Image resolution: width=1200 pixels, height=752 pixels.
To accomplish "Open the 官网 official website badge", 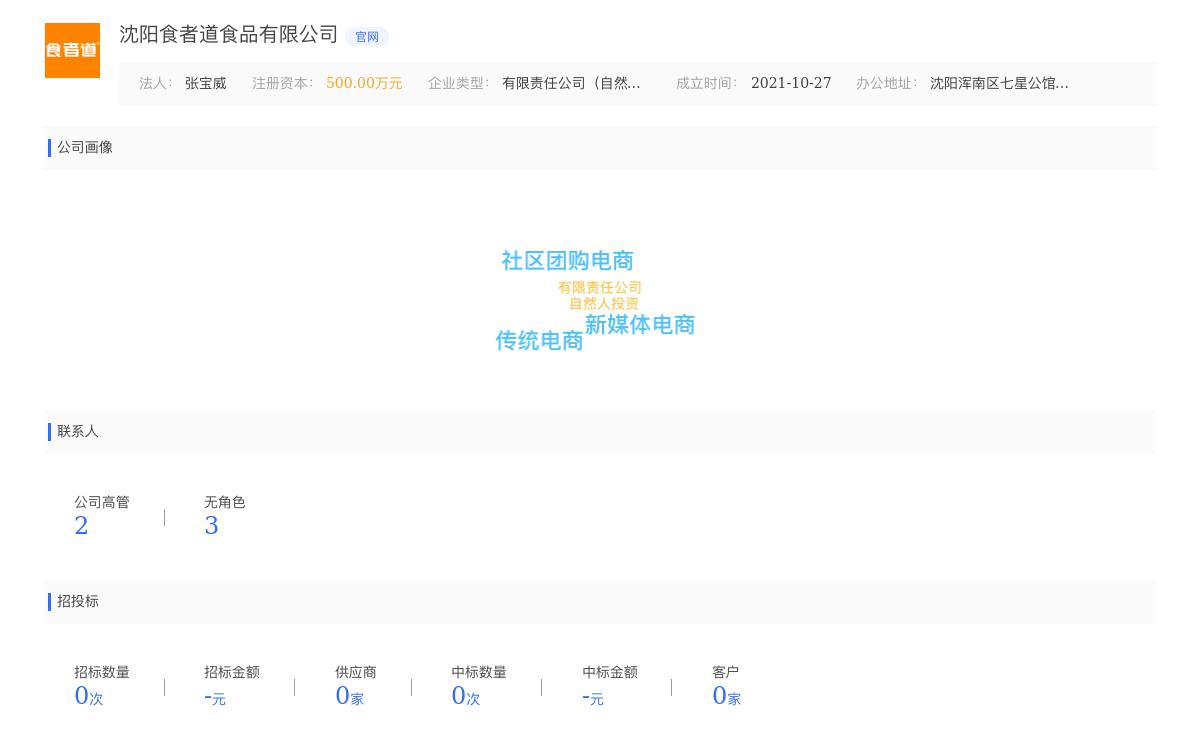I will click(367, 37).
